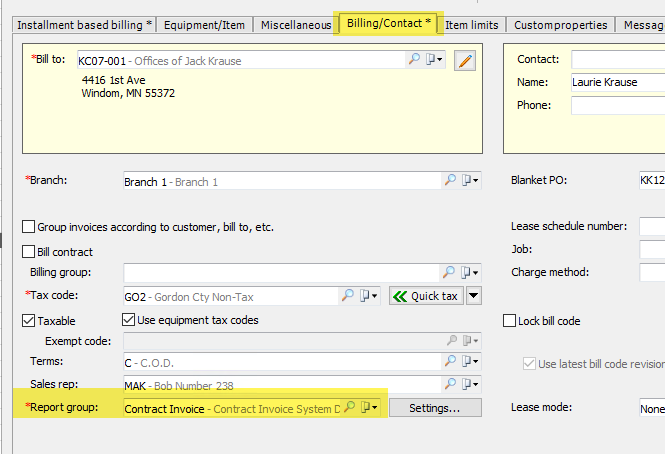Enable Group invoices according to customer checkbox
The height and width of the screenshot is (454, 665).
28,227
